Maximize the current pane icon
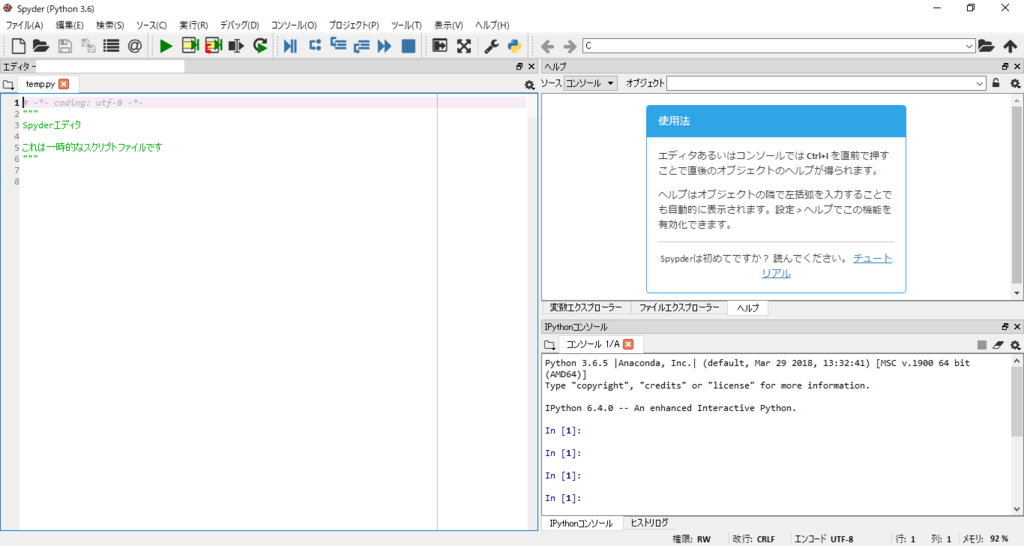Screen dimensions: 1024x546 (x=464, y=46)
